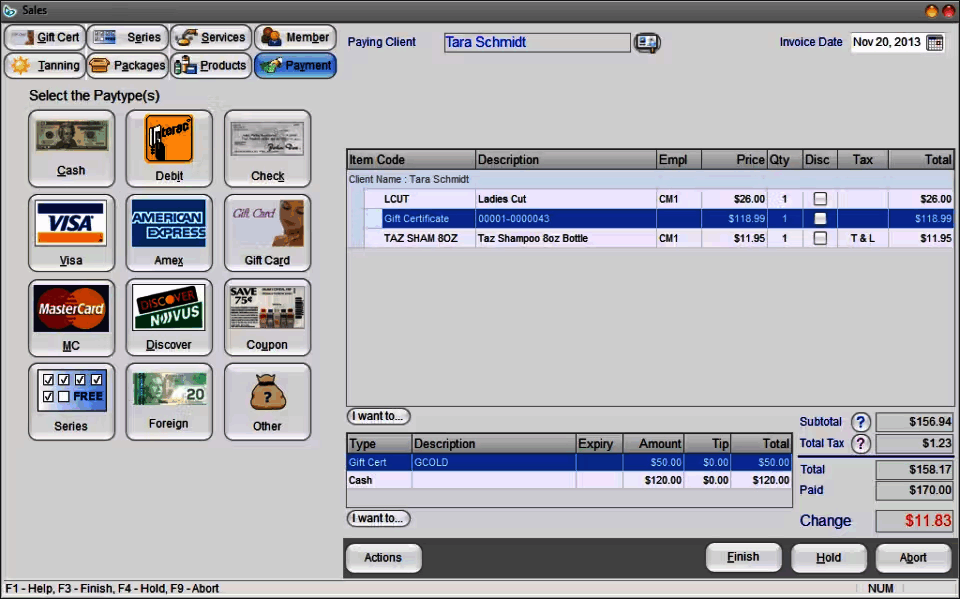Viewport: 960px width, 599px height.
Task: Check discount box for Taz Shampoo
Action: point(820,239)
